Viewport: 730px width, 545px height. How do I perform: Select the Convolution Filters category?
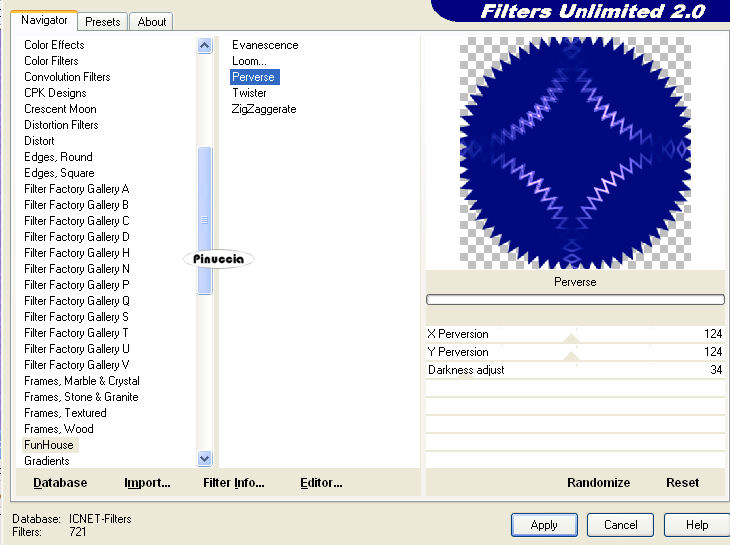[x=67, y=77]
